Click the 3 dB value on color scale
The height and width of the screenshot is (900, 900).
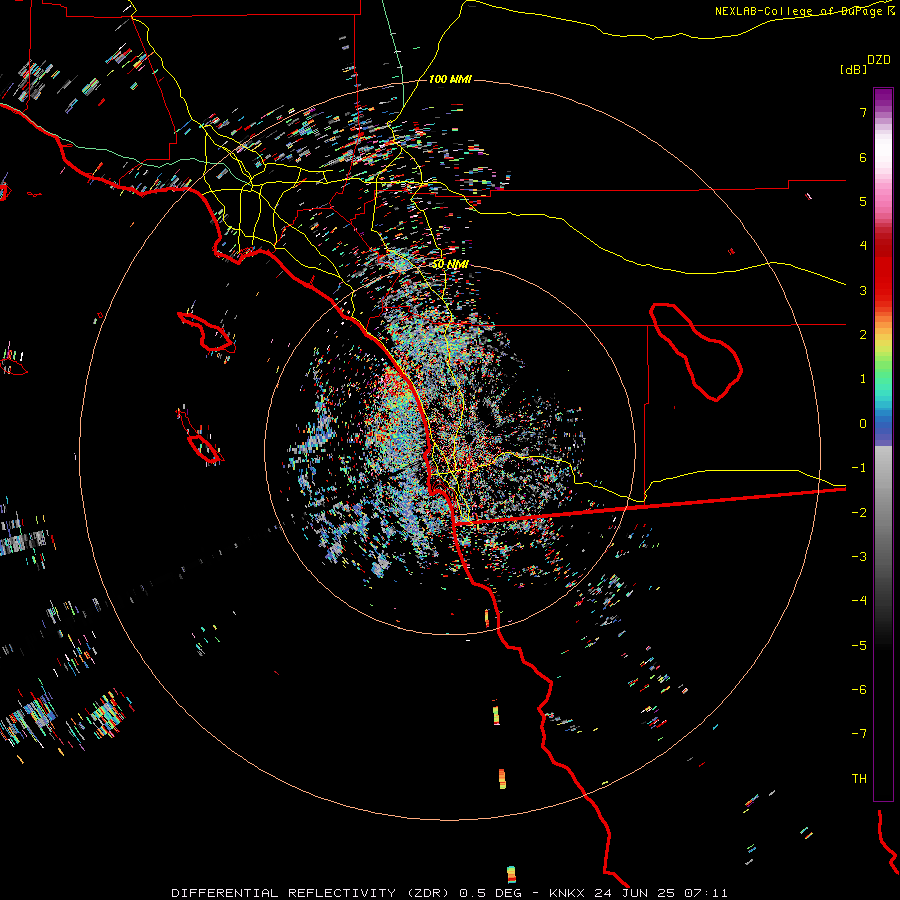[863, 290]
